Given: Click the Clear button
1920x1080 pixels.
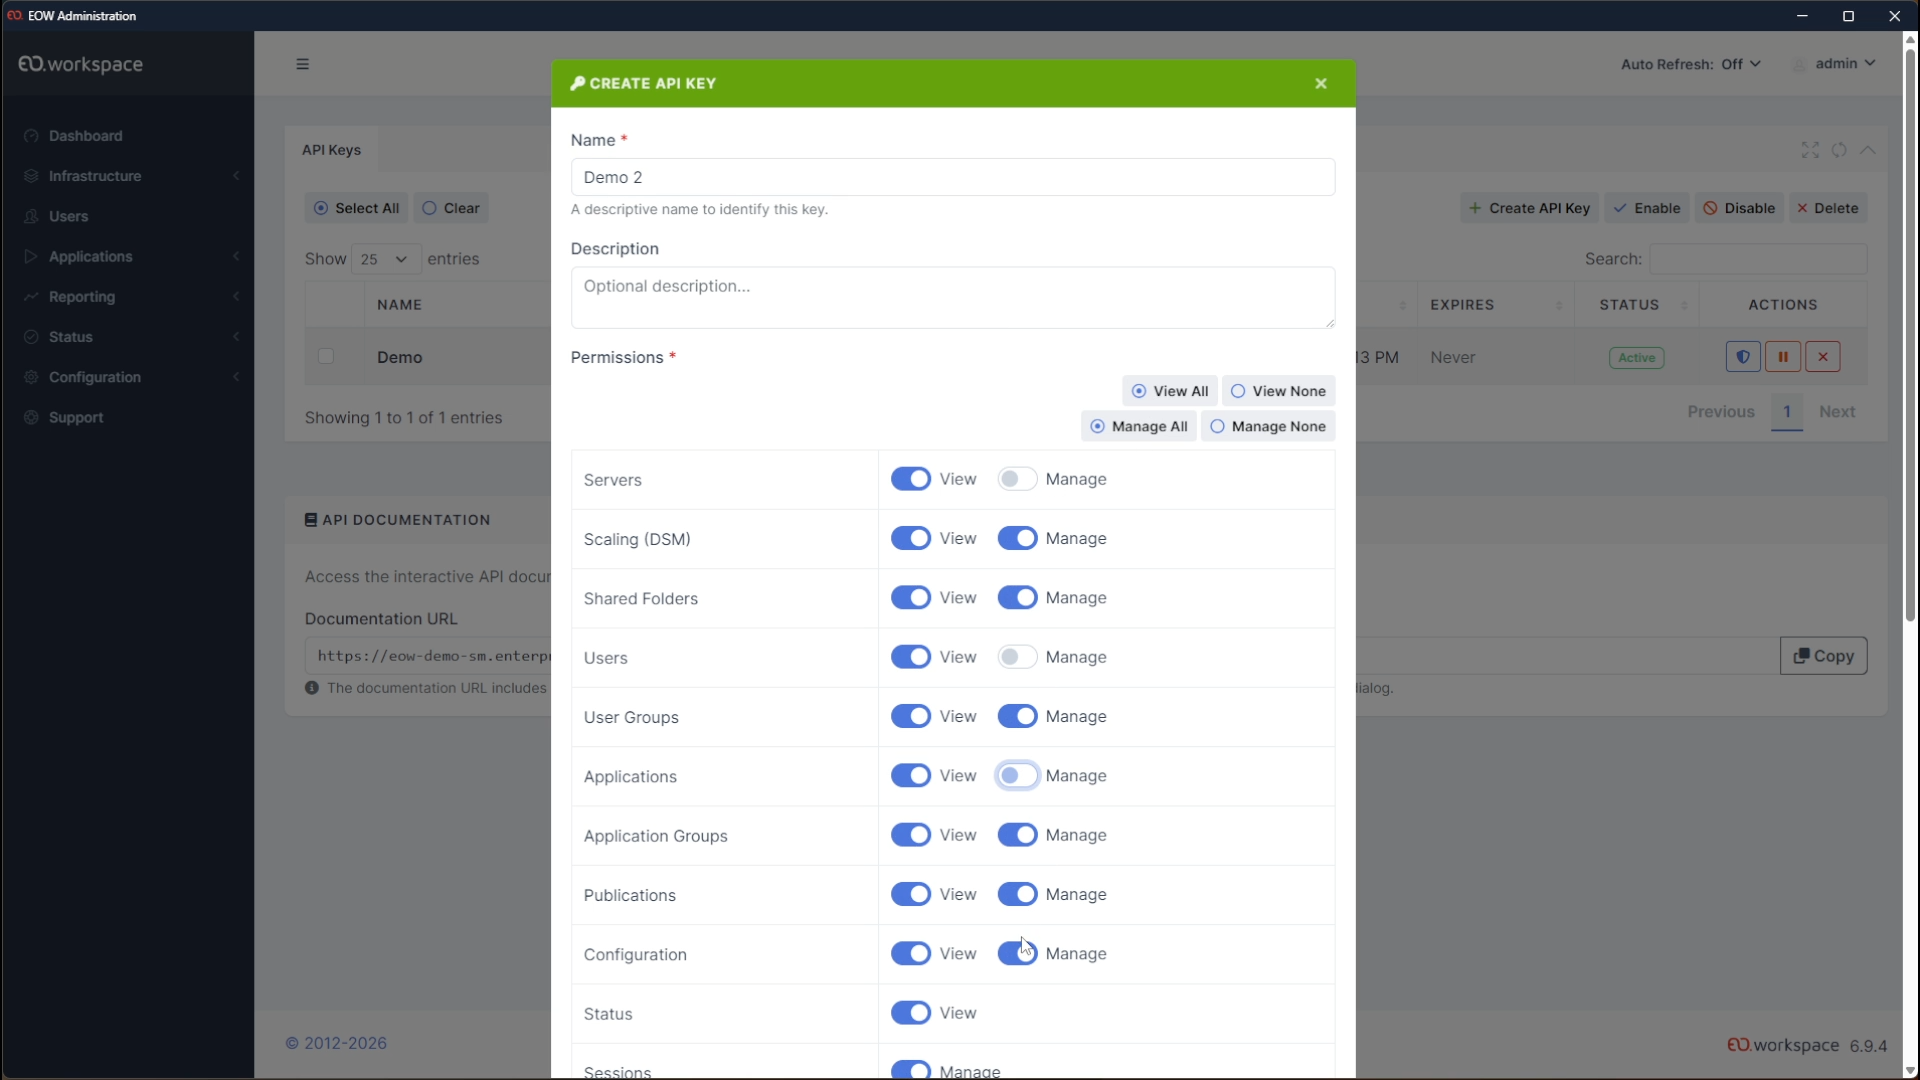Looking at the screenshot, I should coord(451,208).
